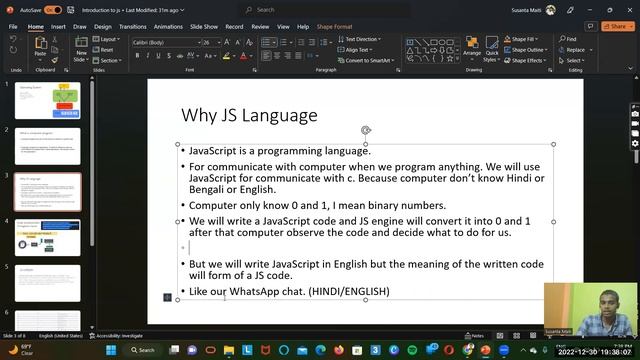Switch to the Design tab
This screenshot has width=640, height=360.
point(103,27)
